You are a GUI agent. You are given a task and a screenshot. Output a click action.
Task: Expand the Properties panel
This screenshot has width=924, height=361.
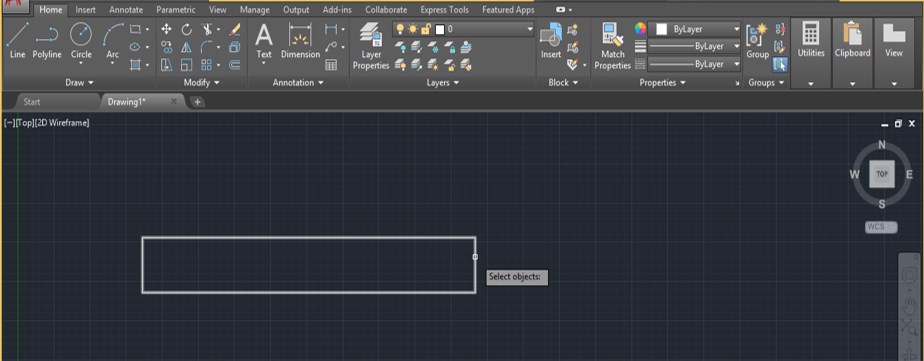[x=662, y=83]
